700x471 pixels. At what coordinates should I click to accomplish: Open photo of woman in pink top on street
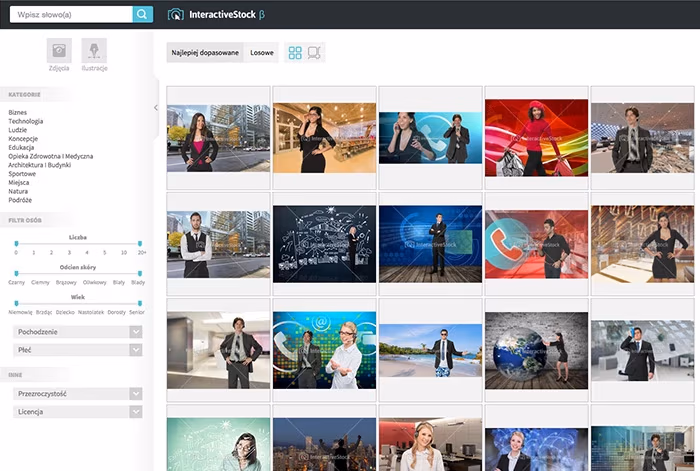point(218,138)
